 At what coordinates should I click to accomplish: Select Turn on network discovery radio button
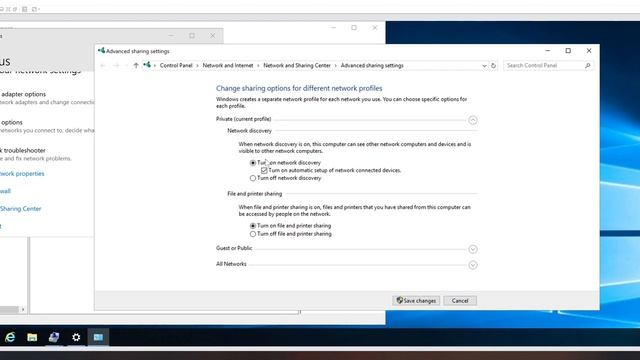coord(253,162)
